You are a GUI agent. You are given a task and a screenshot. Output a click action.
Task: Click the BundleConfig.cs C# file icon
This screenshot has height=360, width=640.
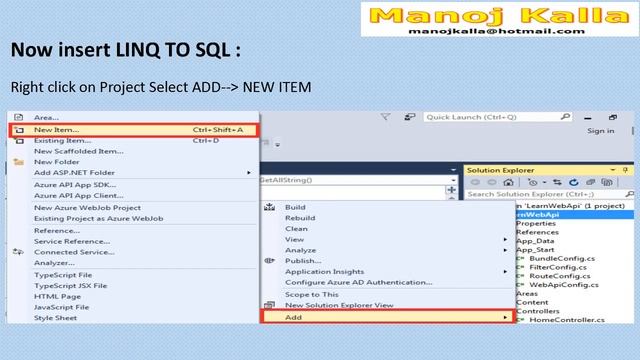(520, 258)
